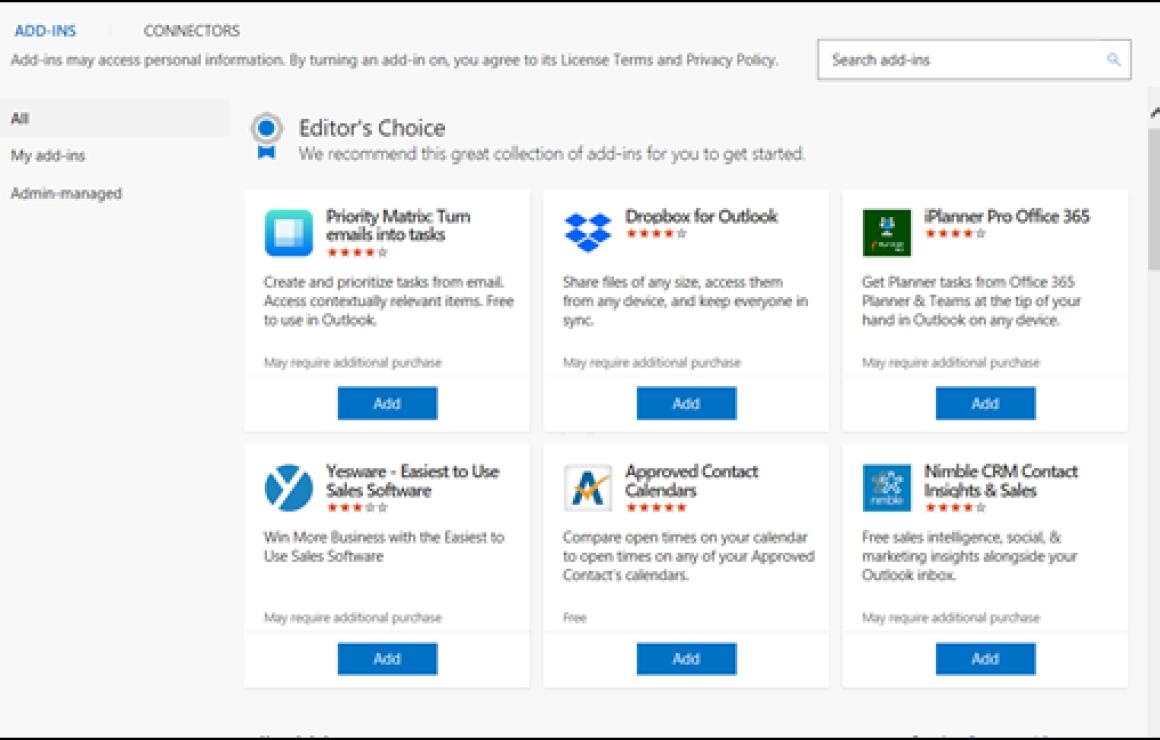
Task: Click "Win More Business" description text
Action: pyautogui.click(x=384, y=547)
